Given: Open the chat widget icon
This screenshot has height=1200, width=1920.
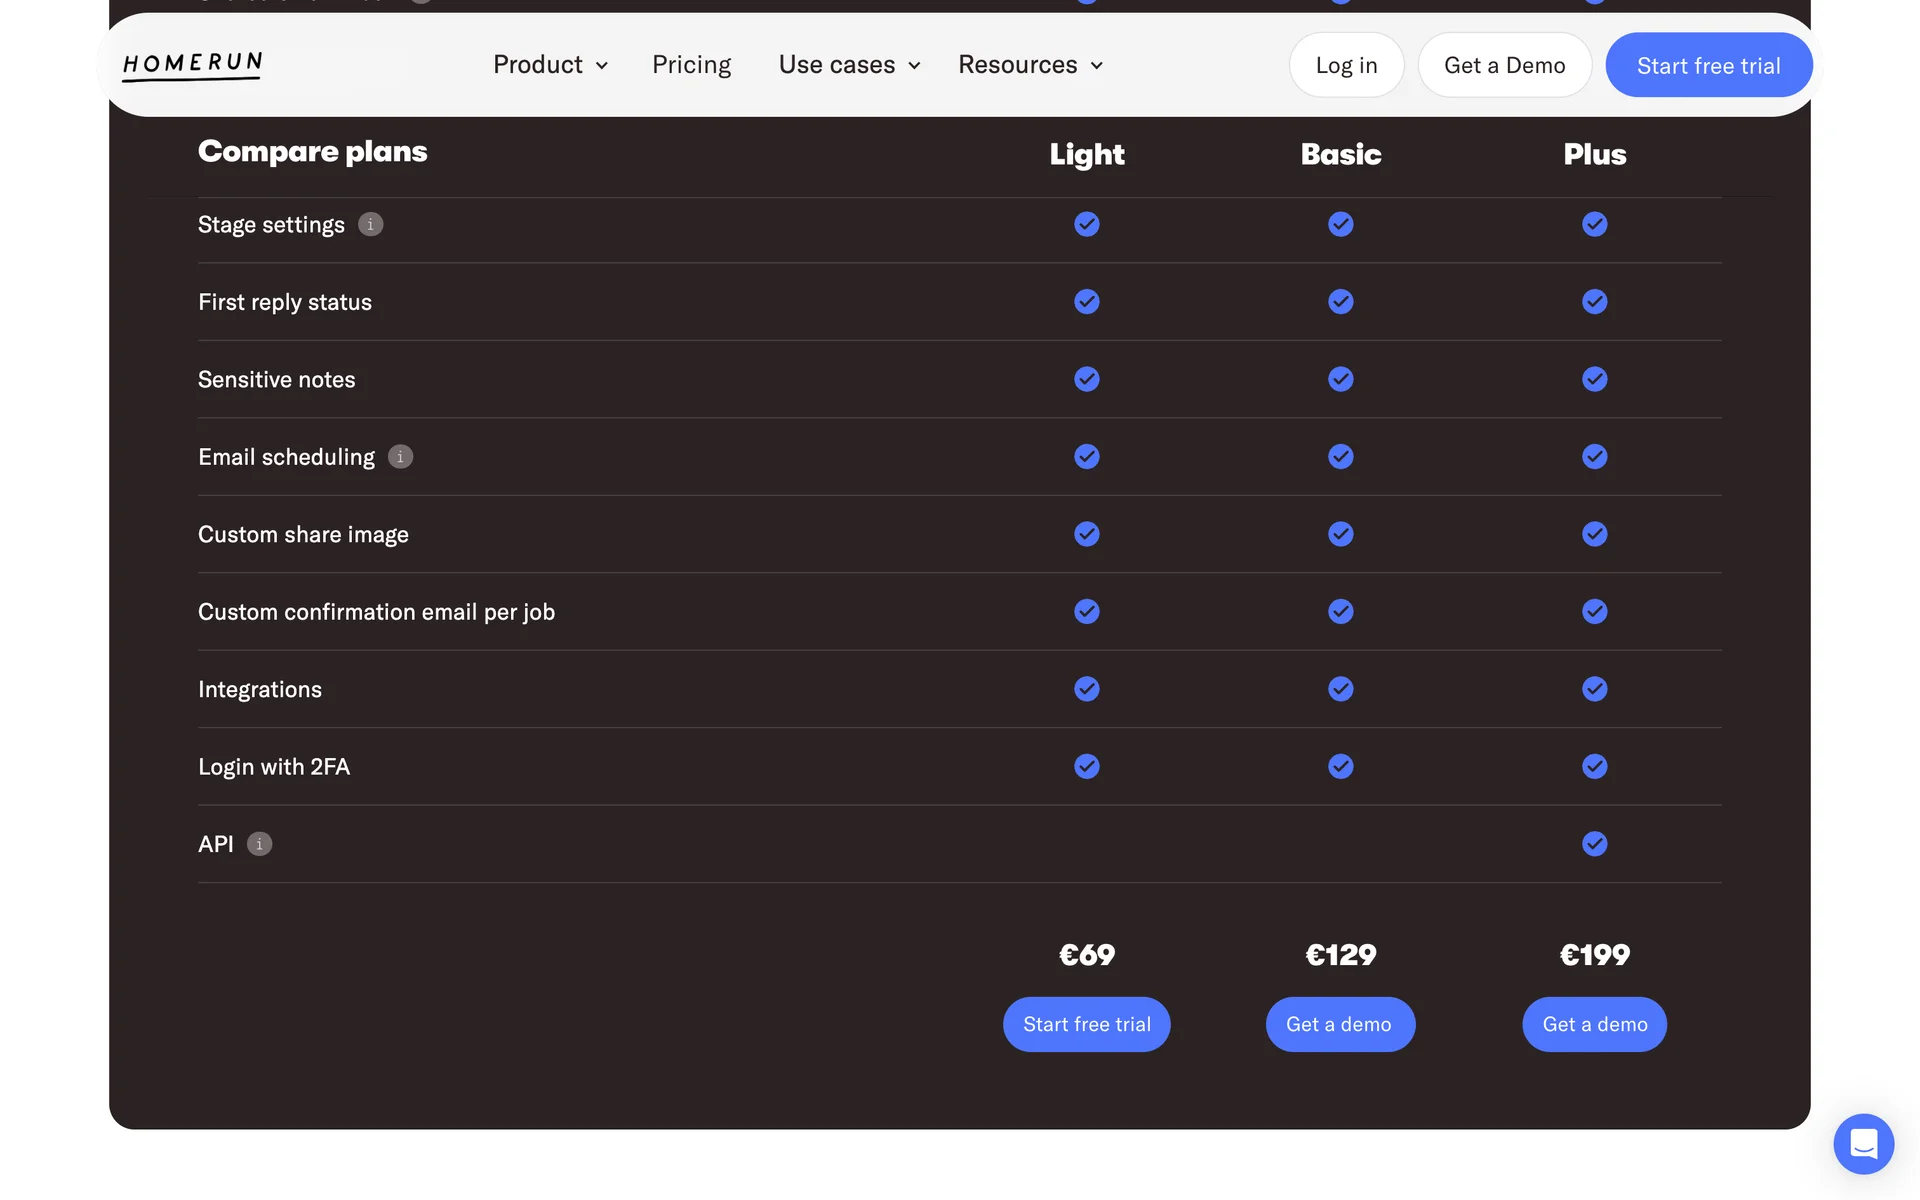Looking at the screenshot, I should tap(1863, 1143).
